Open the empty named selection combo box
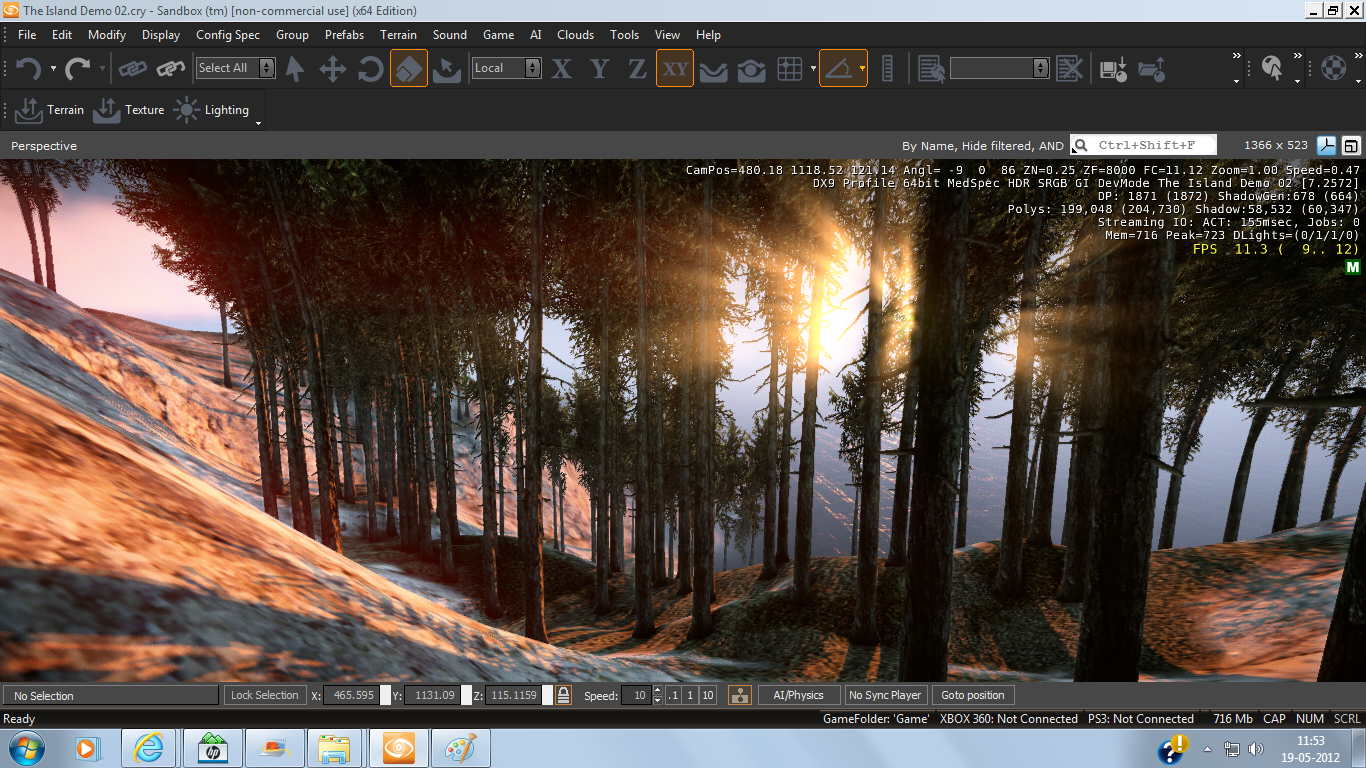This screenshot has width=1366, height=768. click(x=999, y=68)
